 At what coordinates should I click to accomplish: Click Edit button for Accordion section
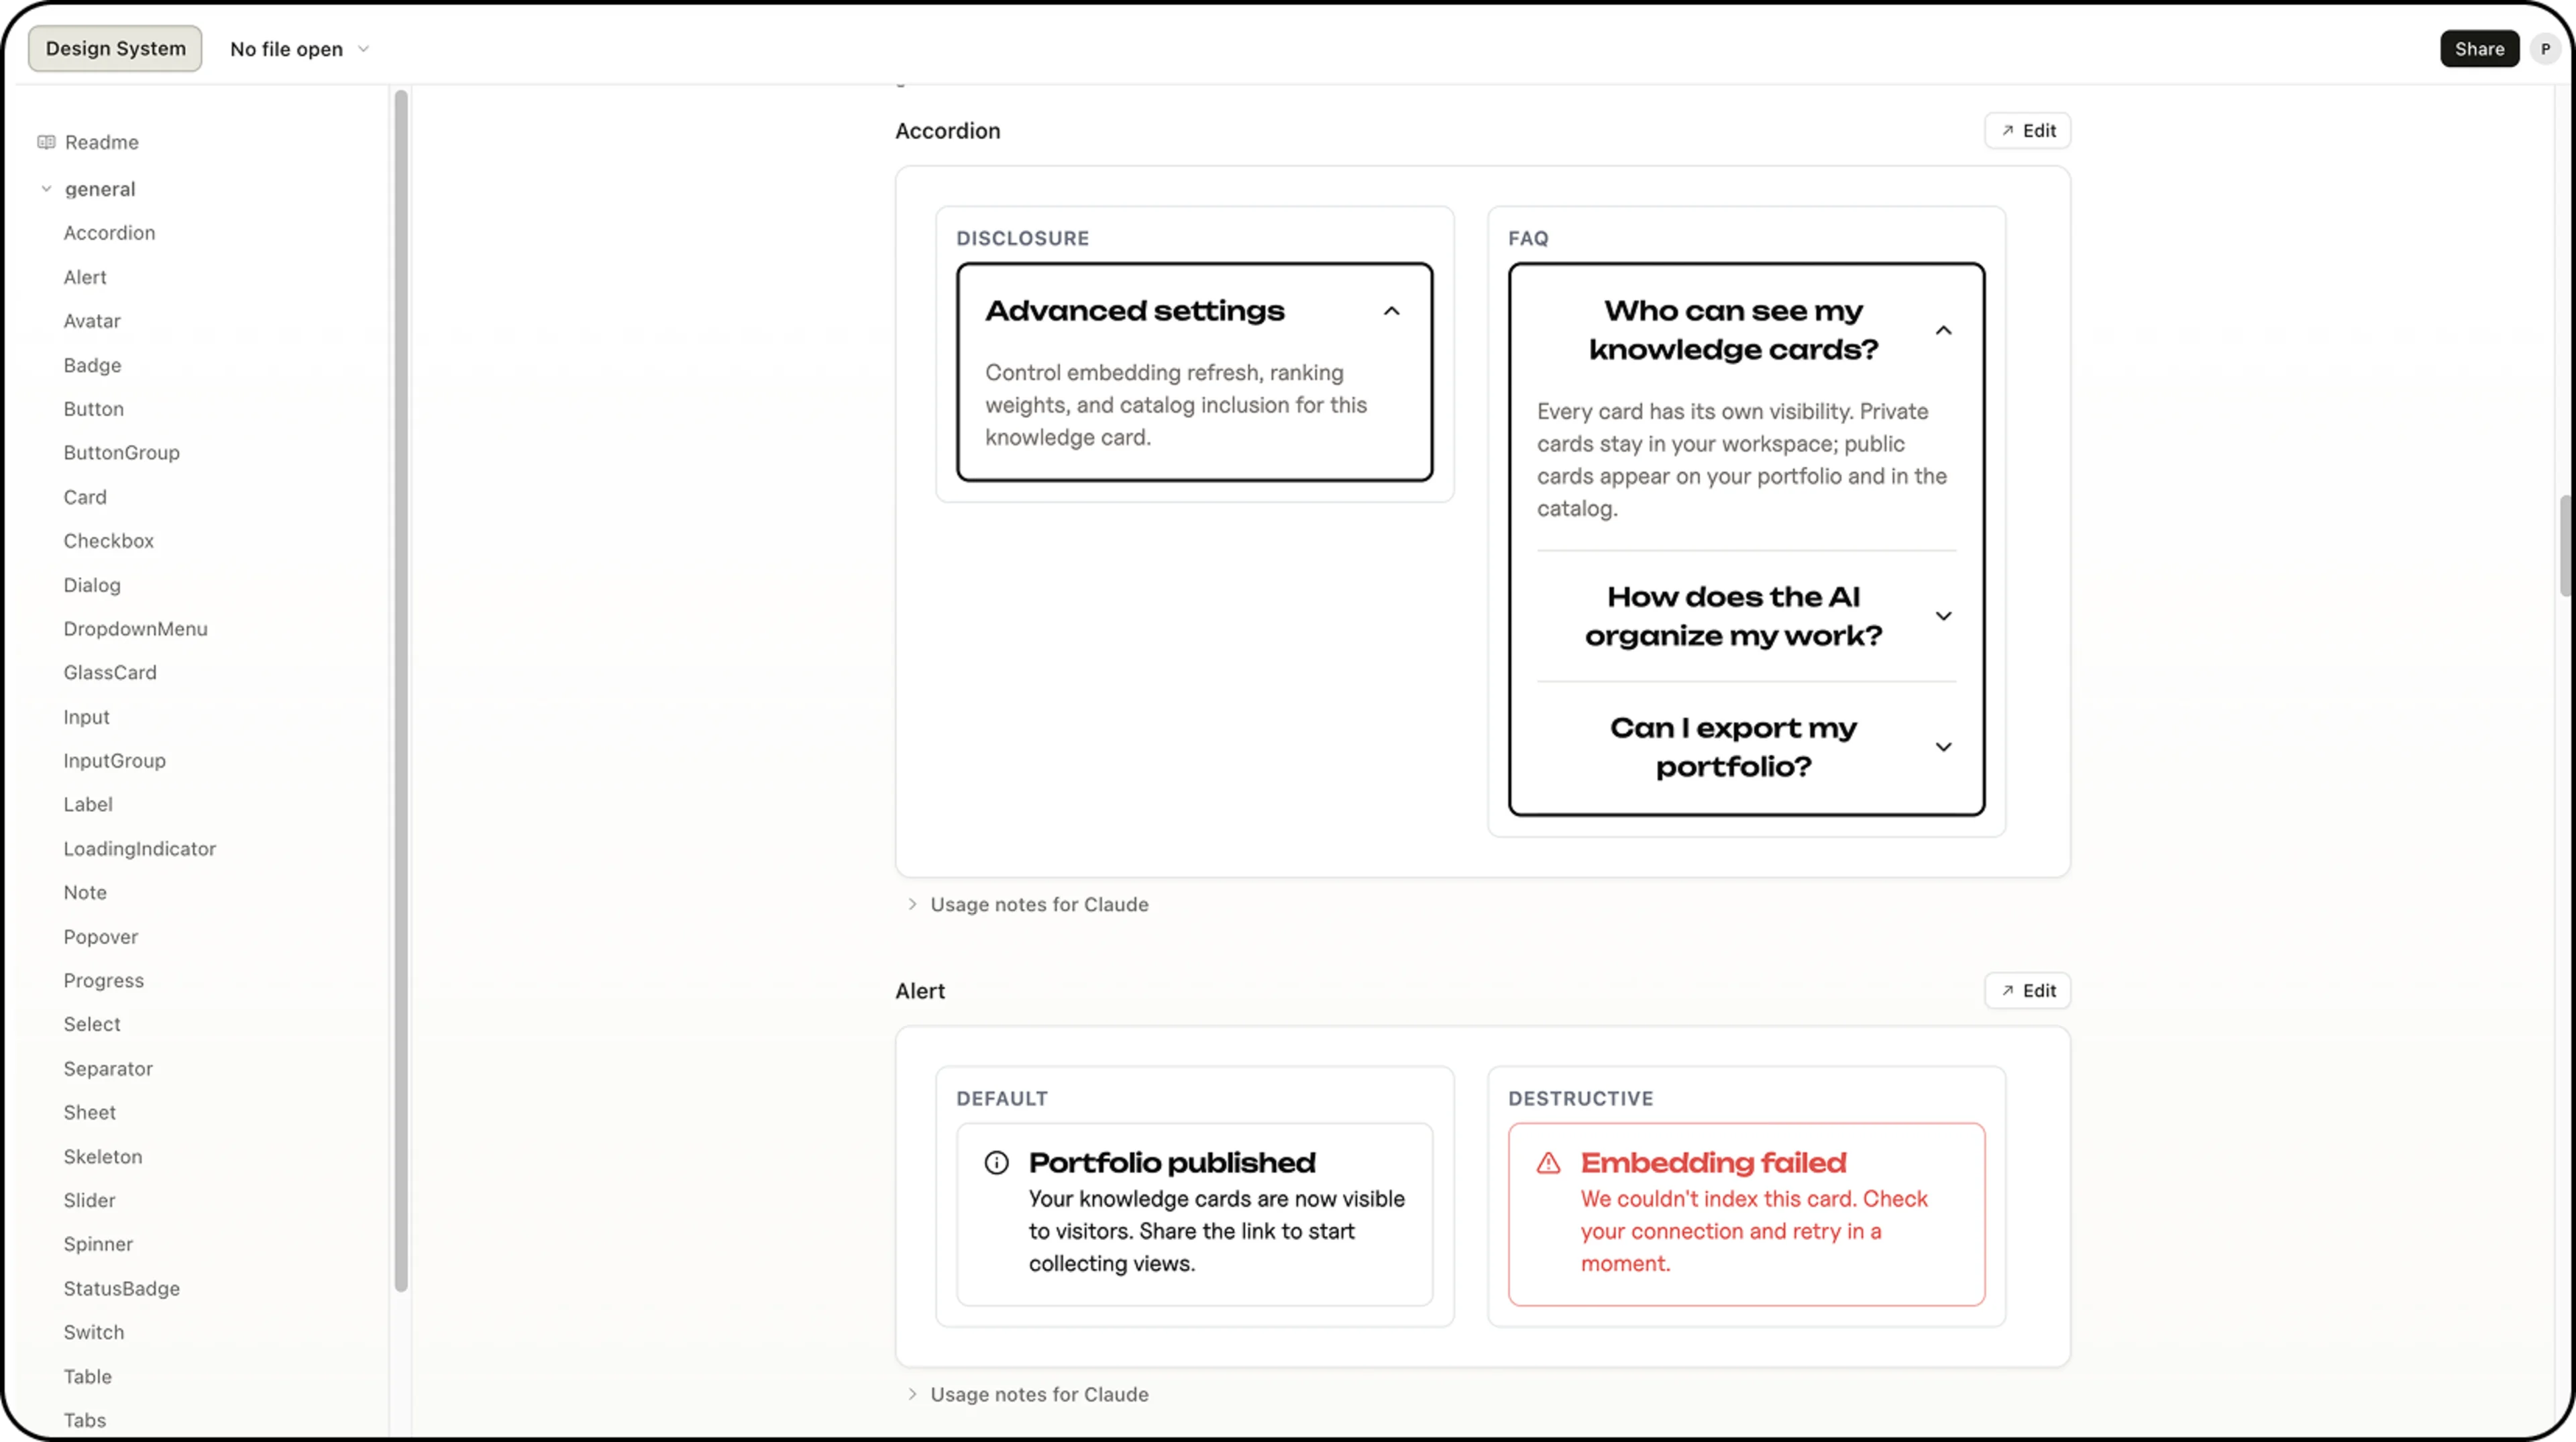click(2027, 131)
